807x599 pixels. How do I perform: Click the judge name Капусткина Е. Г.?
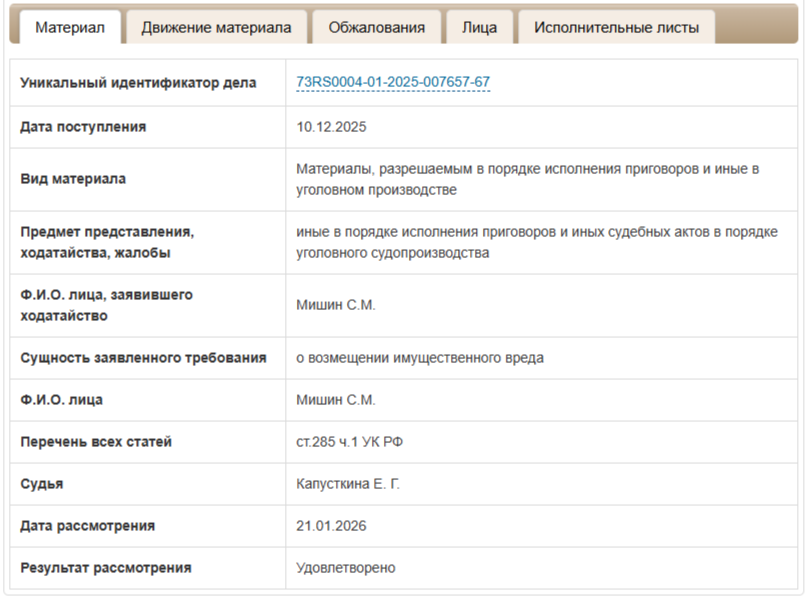(x=348, y=484)
